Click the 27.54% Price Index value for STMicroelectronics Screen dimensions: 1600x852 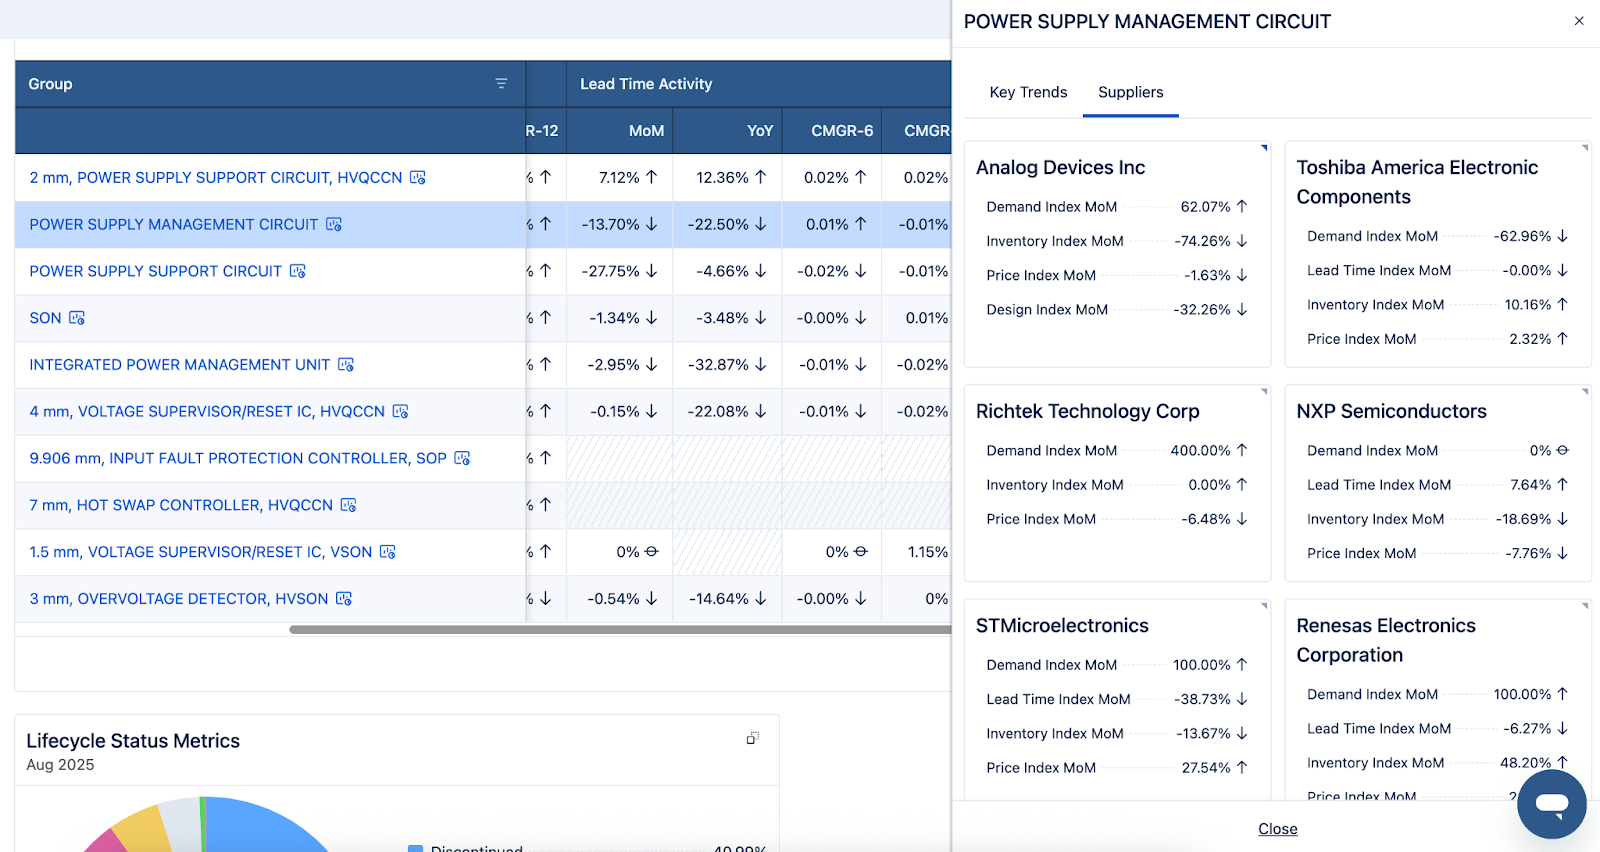pyautogui.click(x=1206, y=768)
